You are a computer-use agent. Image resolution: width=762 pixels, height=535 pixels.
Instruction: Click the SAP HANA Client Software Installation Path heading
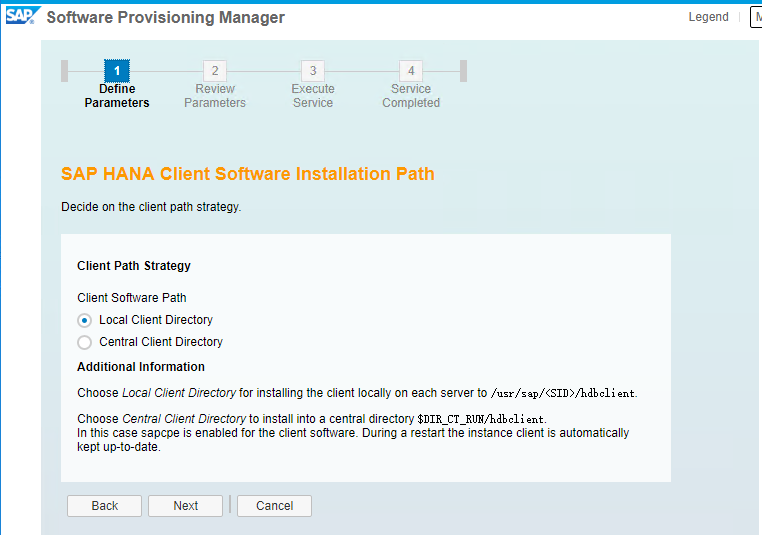(x=248, y=174)
